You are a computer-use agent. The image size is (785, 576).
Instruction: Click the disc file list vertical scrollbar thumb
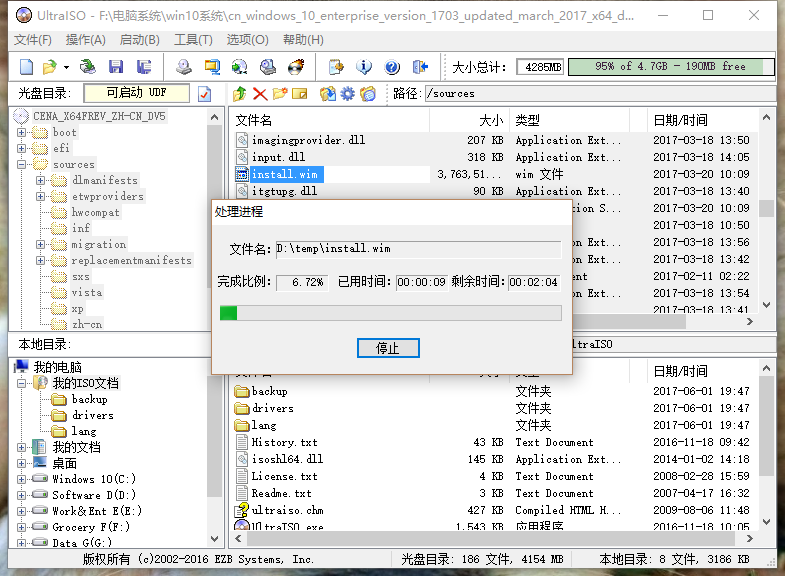click(766, 208)
